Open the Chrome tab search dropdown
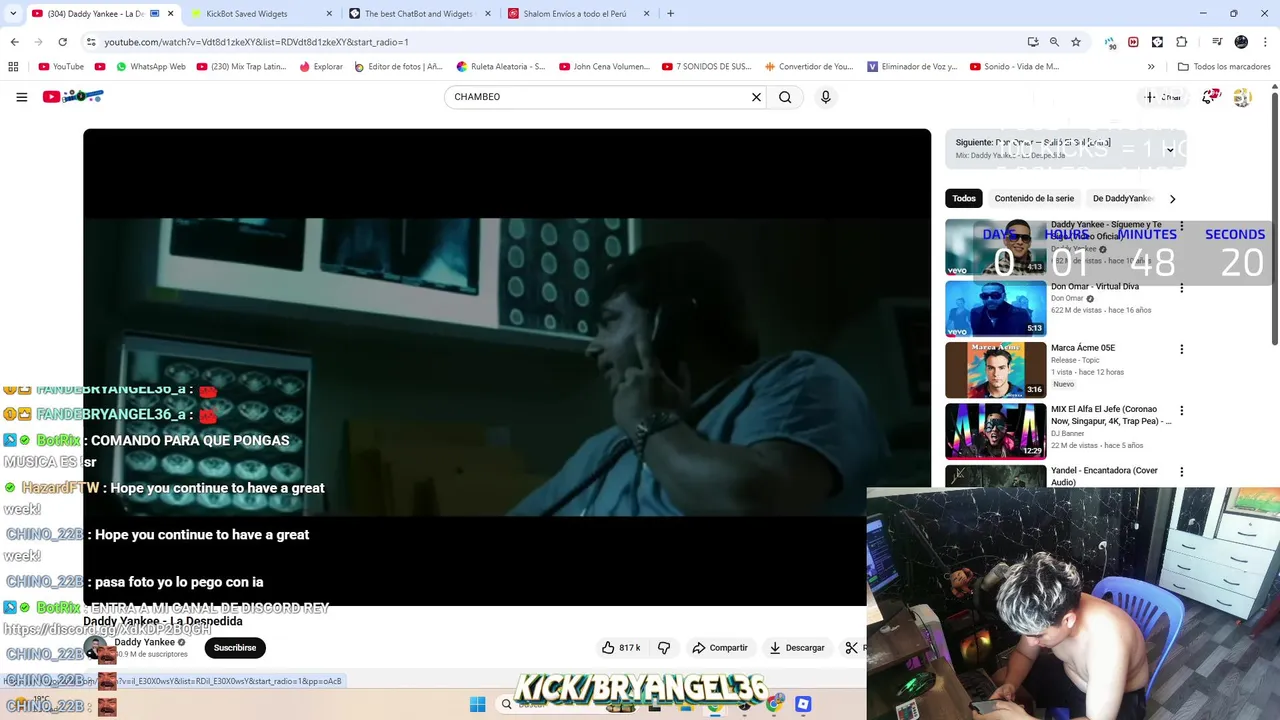 coord(12,14)
